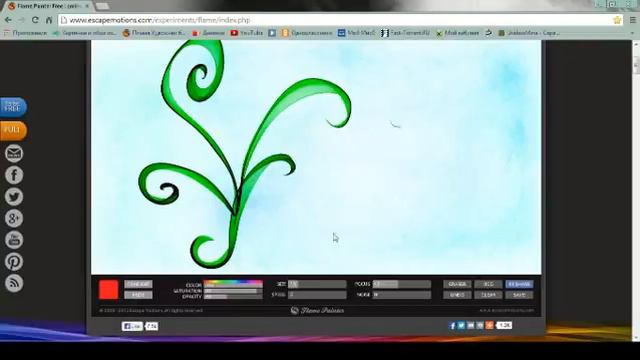
Task: Open the Fast-Torrent.RU bookmark
Action: pyautogui.click(x=405, y=33)
